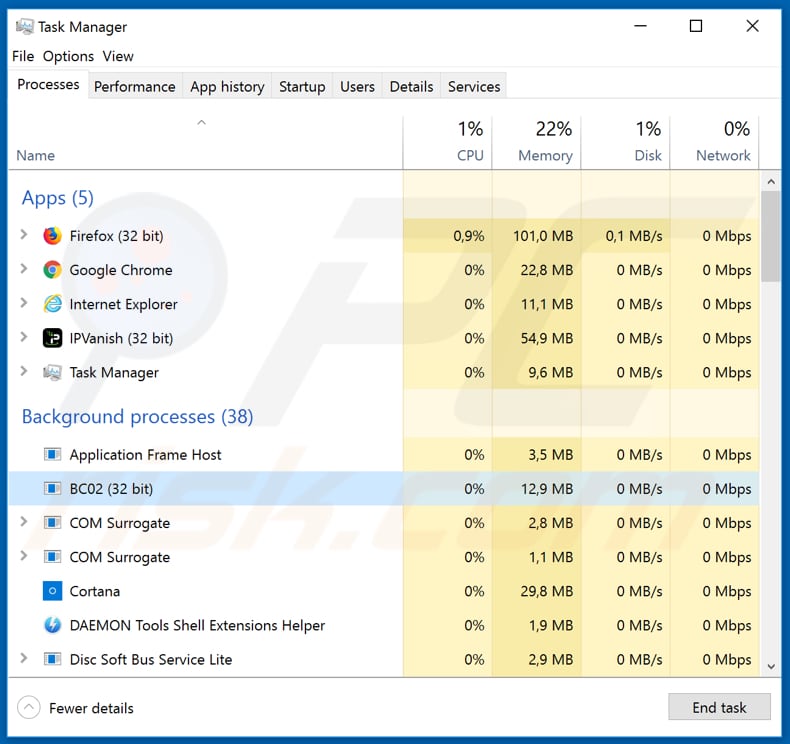Expand the Internet Explorer process group
The image size is (790, 744).
coord(24,303)
